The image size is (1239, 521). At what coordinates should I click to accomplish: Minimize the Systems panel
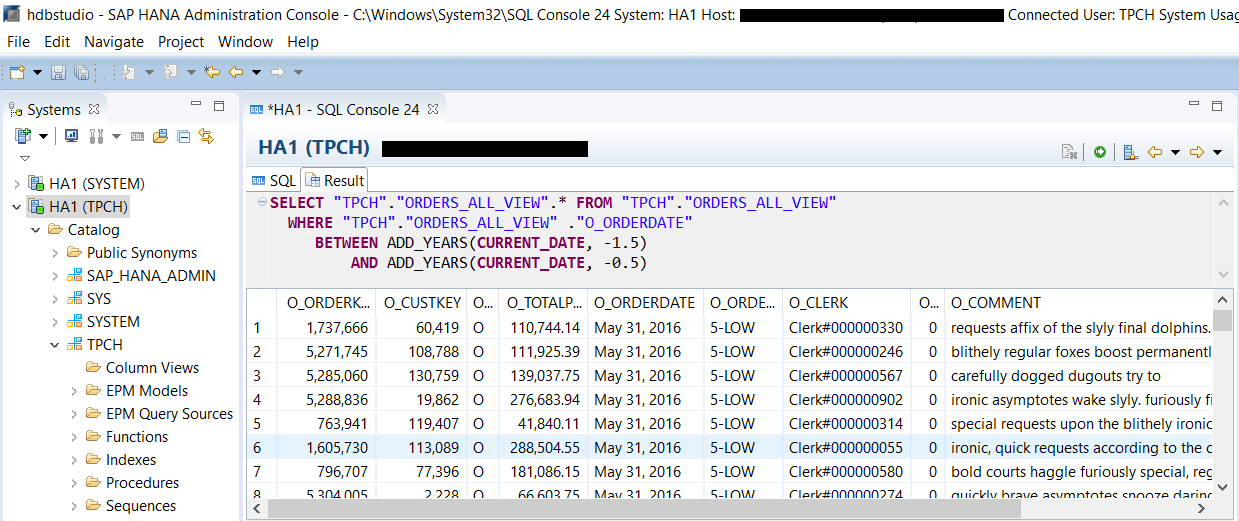(x=196, y=105)
